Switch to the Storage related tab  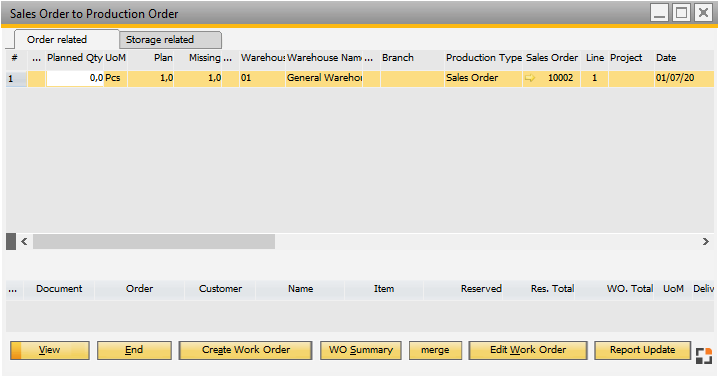click(170, 40)
